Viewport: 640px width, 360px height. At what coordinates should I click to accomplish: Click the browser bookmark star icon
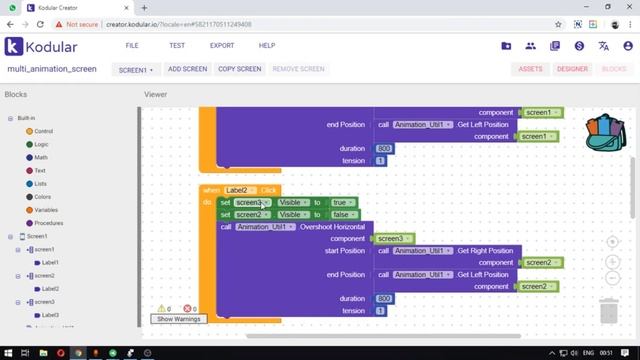coord(558,24)
